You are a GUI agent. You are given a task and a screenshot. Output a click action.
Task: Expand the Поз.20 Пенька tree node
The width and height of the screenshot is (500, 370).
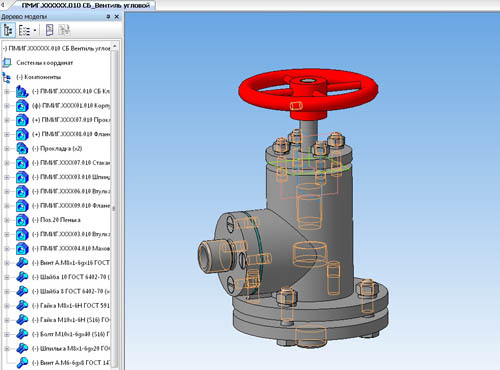[x=7, y=220]
